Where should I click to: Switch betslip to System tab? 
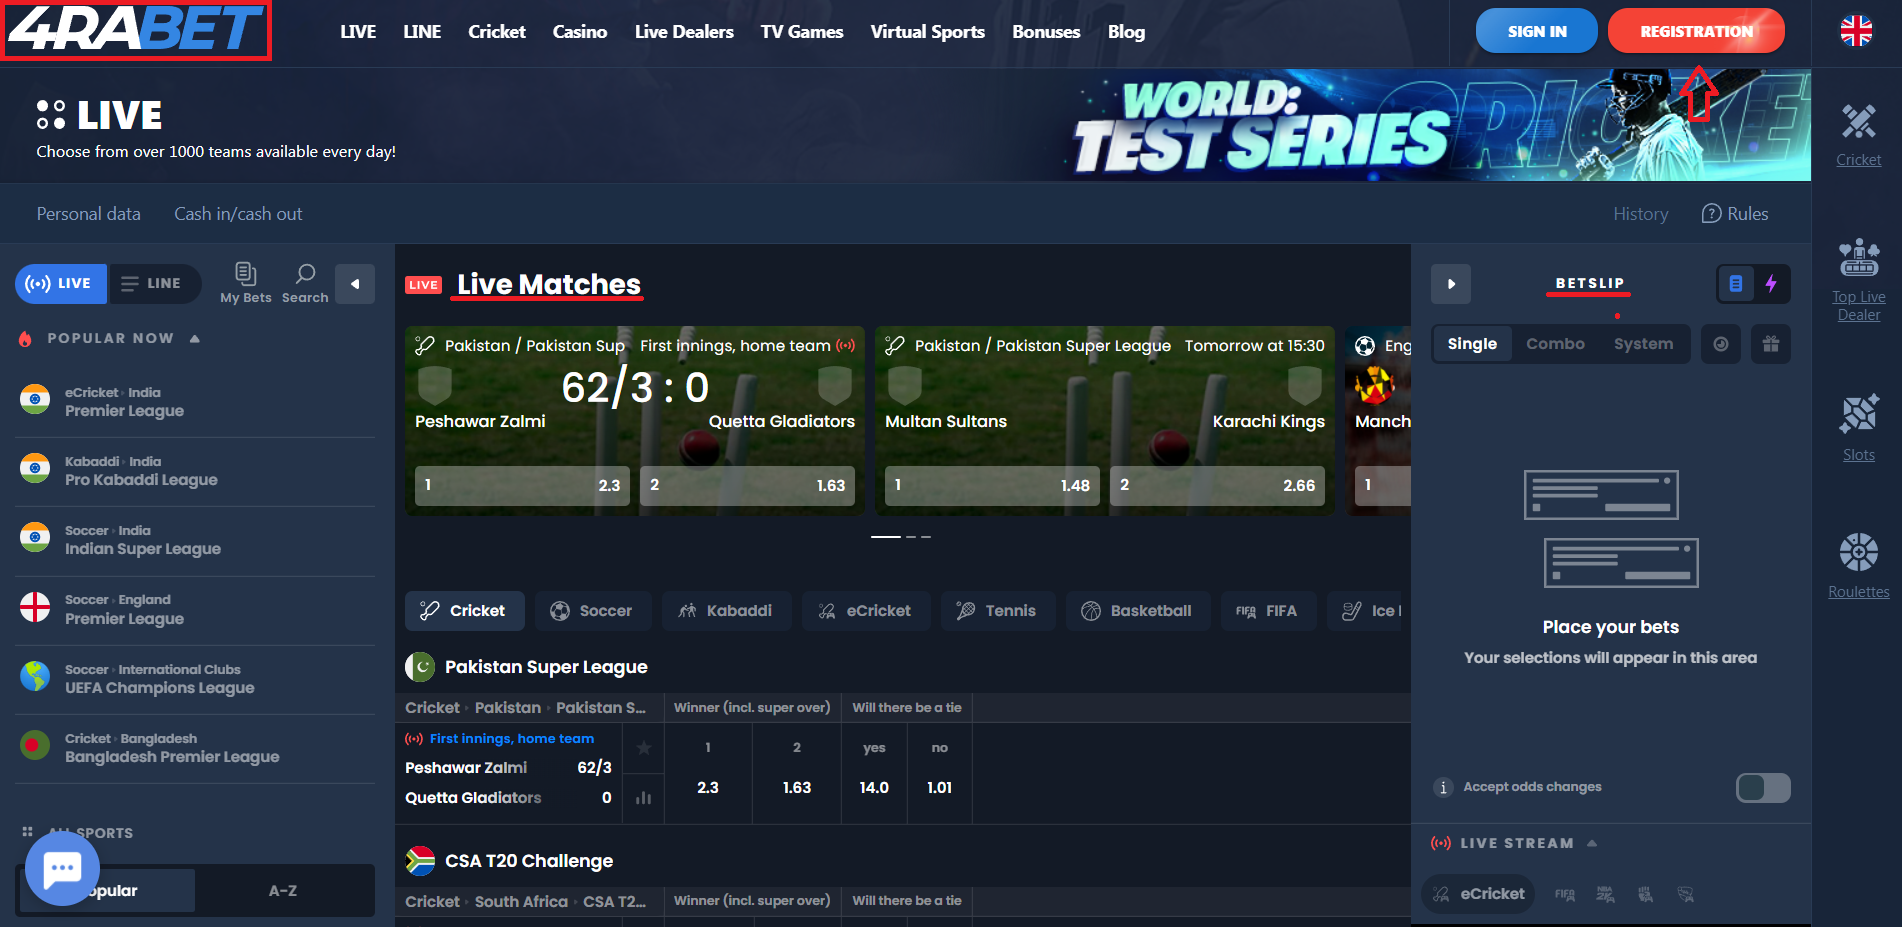point(1643,344)
